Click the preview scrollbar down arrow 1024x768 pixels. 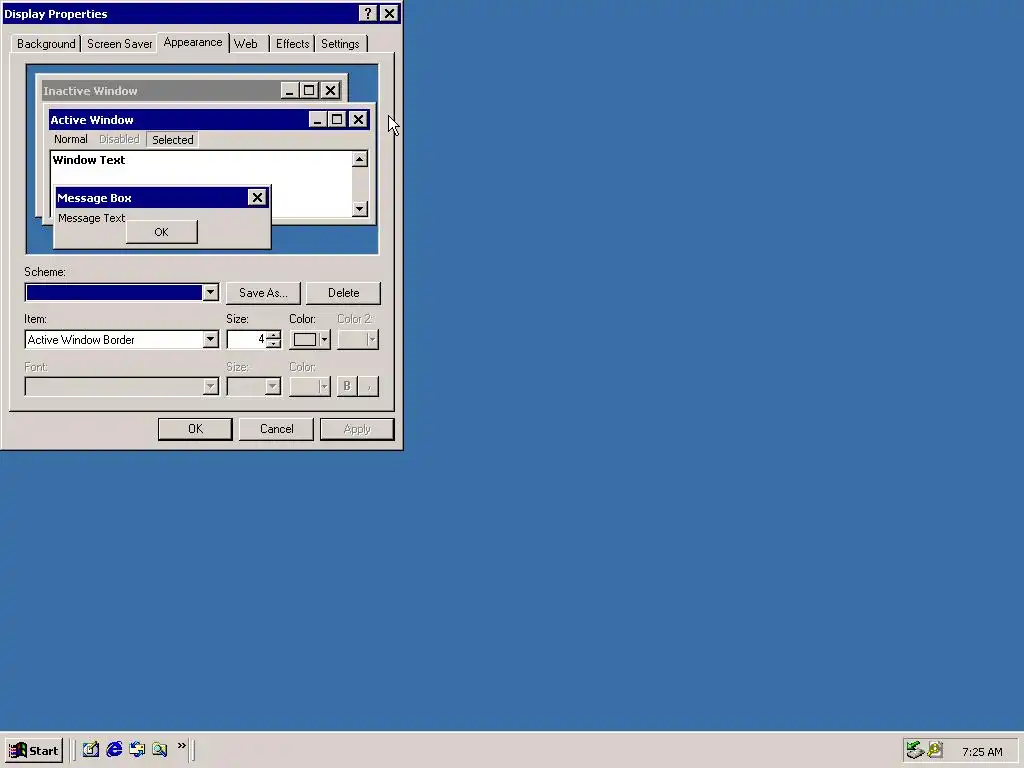pyautogui.click(x=360, y=209)
